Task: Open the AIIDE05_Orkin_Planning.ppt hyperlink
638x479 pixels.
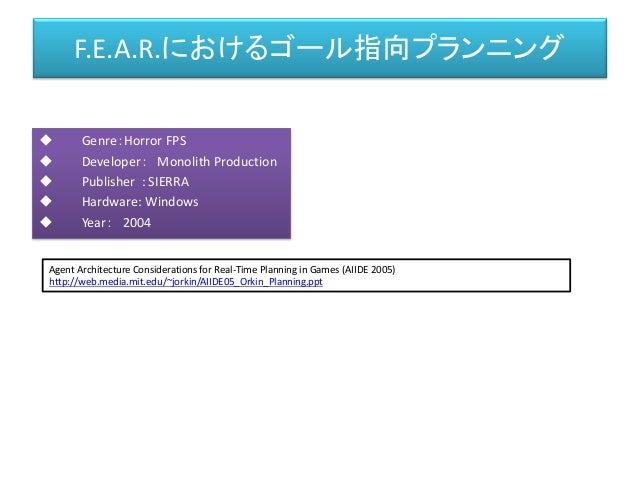Action: click(186, 282)
